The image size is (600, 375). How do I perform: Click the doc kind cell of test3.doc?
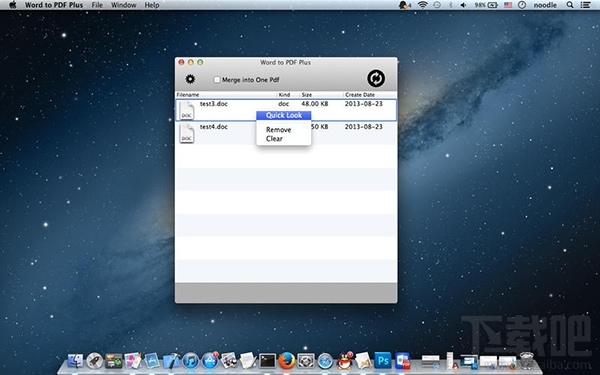pyautogui.click(x=284, y=104)
